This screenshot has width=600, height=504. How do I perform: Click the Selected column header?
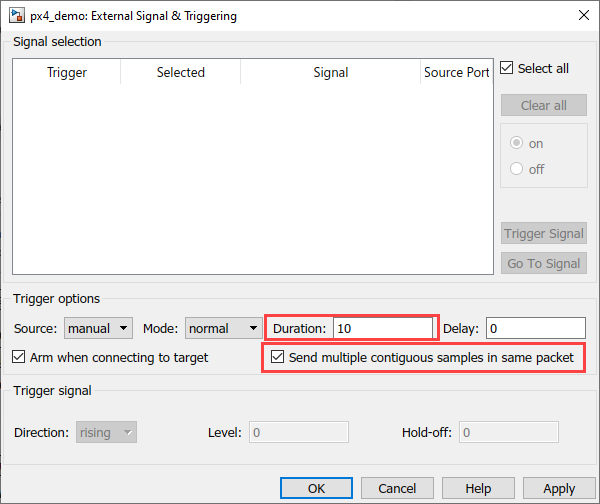click(180, 72)
